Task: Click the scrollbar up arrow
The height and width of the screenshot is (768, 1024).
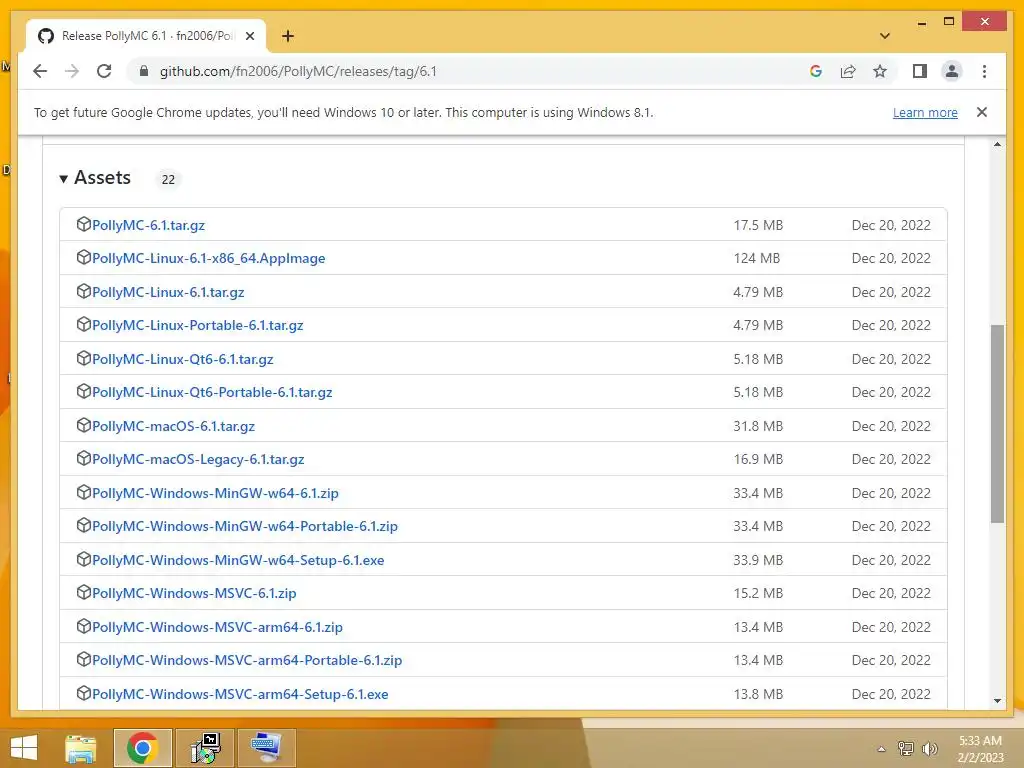Action: [997, 144]
